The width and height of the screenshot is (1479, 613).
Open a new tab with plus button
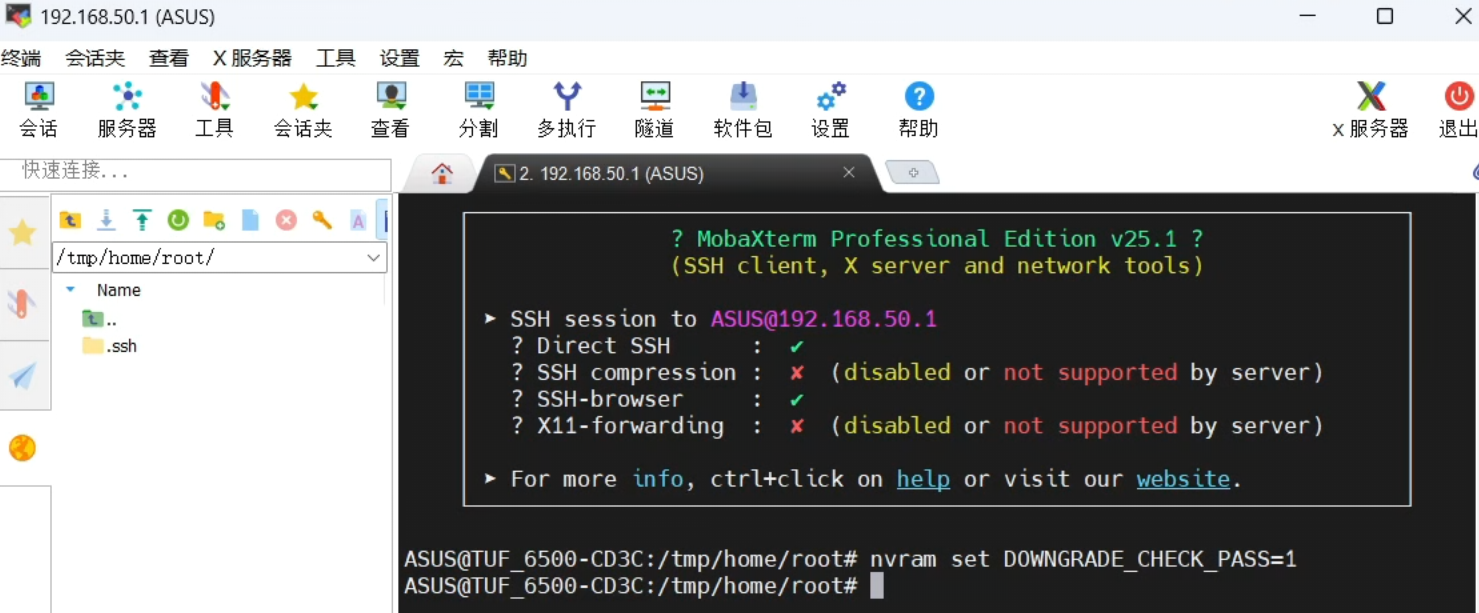[913, 173]
